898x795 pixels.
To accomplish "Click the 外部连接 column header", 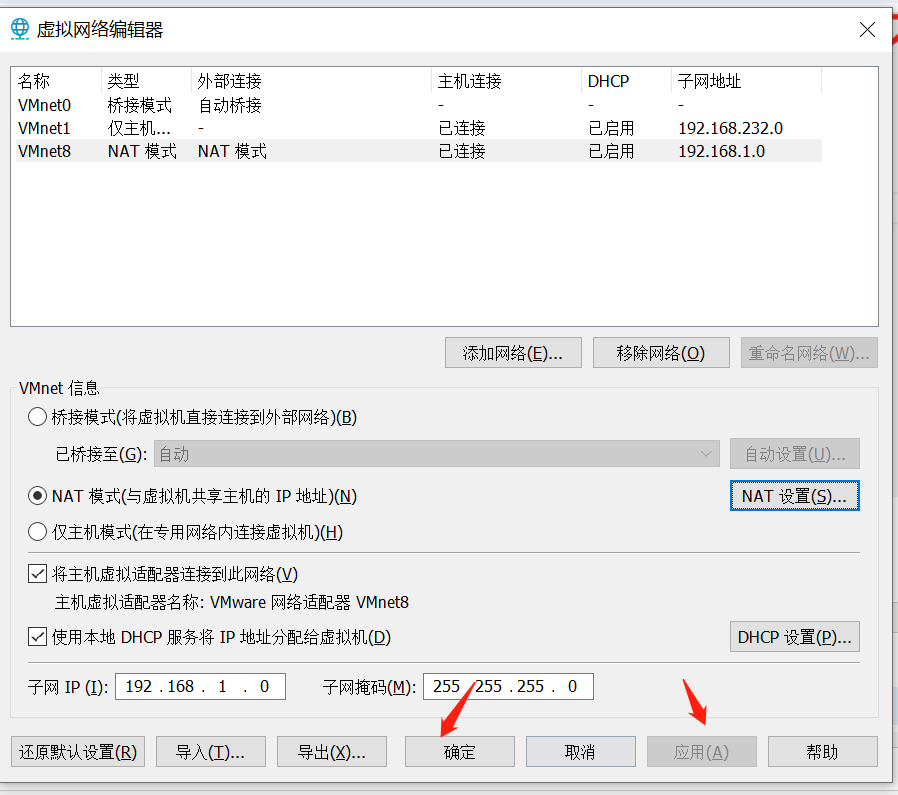I will pyautogui.click(x=311, y=81).
